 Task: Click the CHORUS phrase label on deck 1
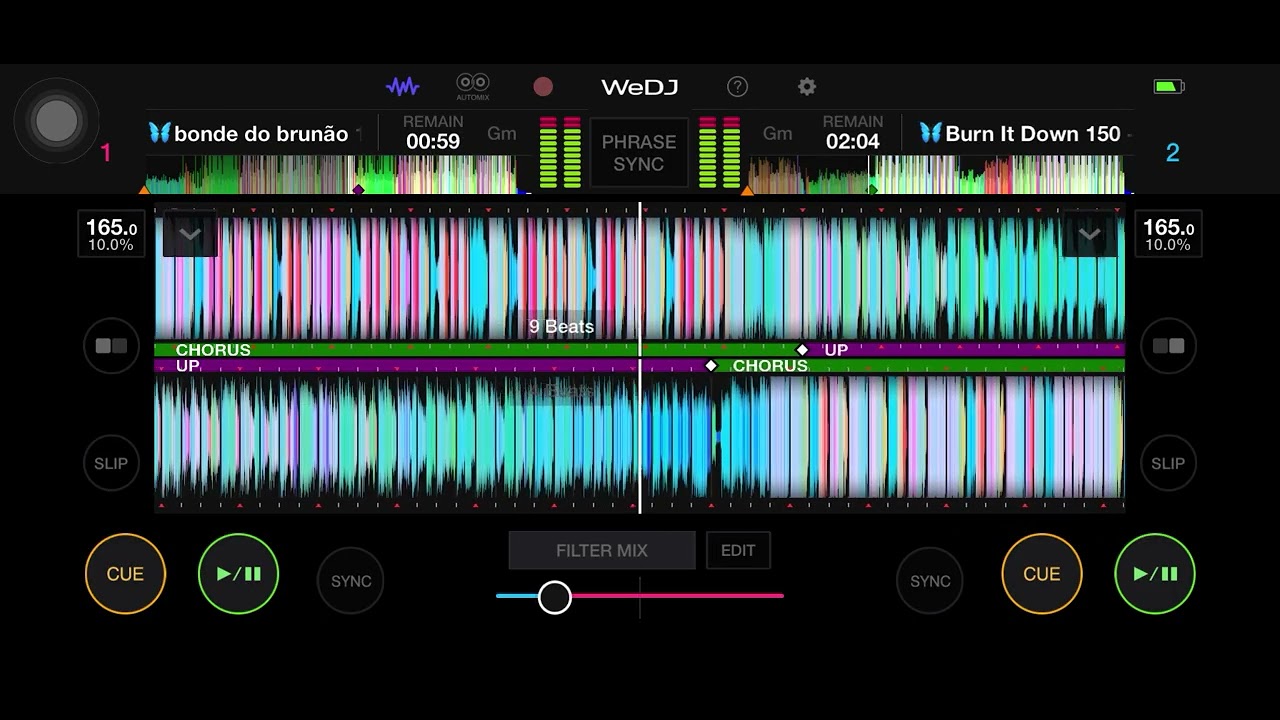pyautogui.click(x=213, y=350)
